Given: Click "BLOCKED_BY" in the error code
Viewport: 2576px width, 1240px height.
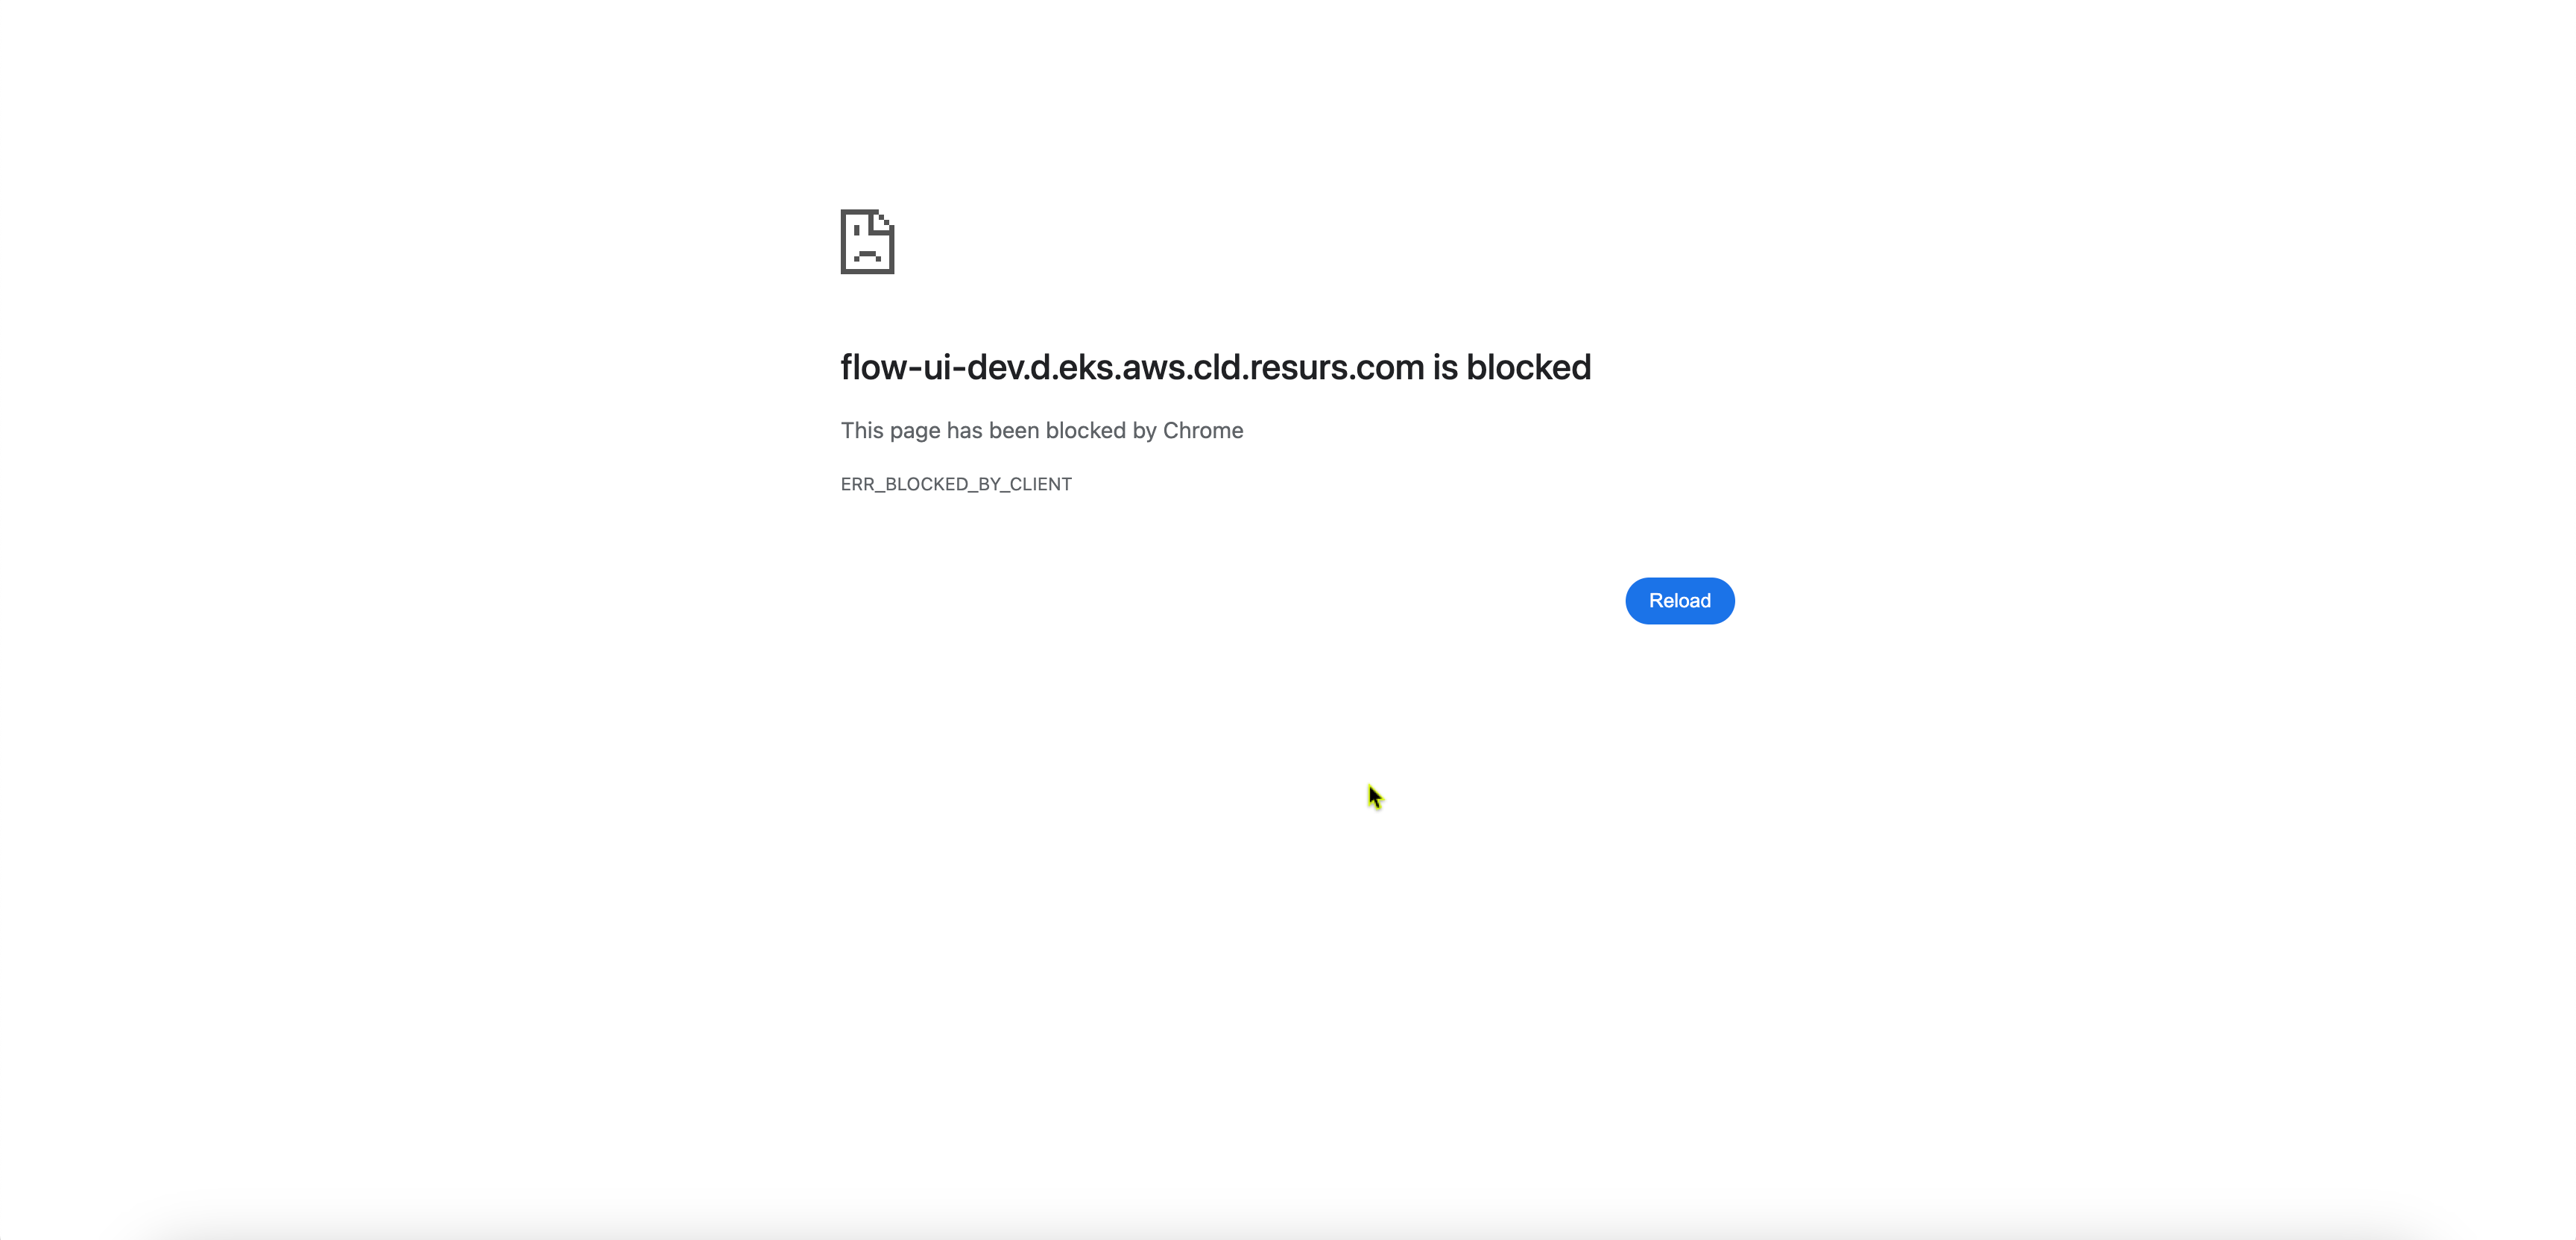Looking at the screenshot, I should click(941, 484).
